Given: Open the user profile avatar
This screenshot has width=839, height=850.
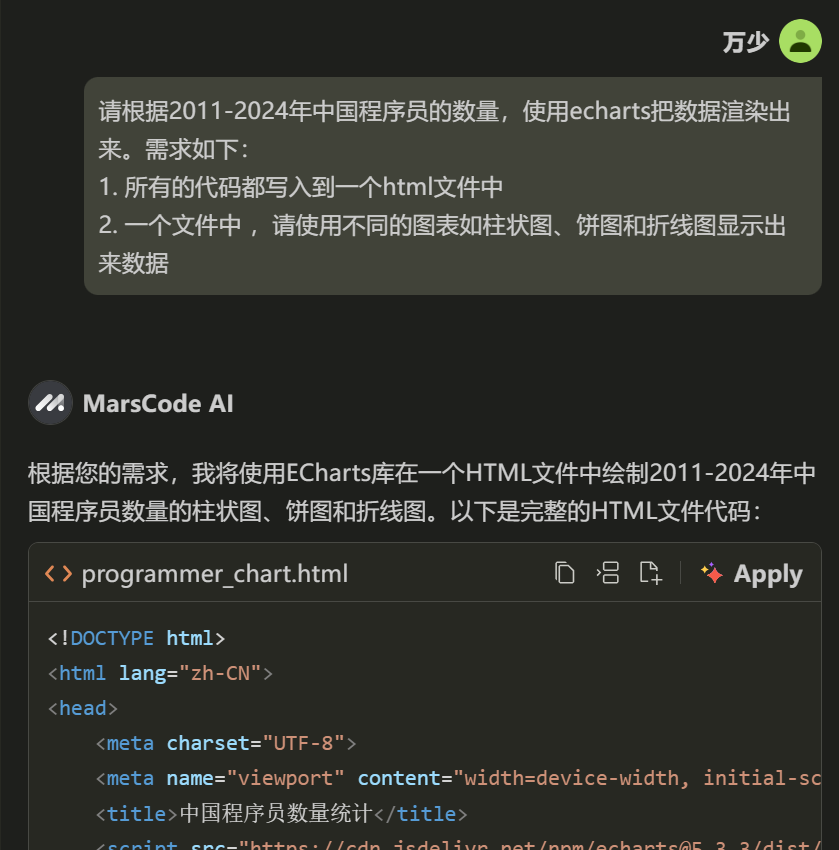Looking at the screenshot, I should [800, 41].
